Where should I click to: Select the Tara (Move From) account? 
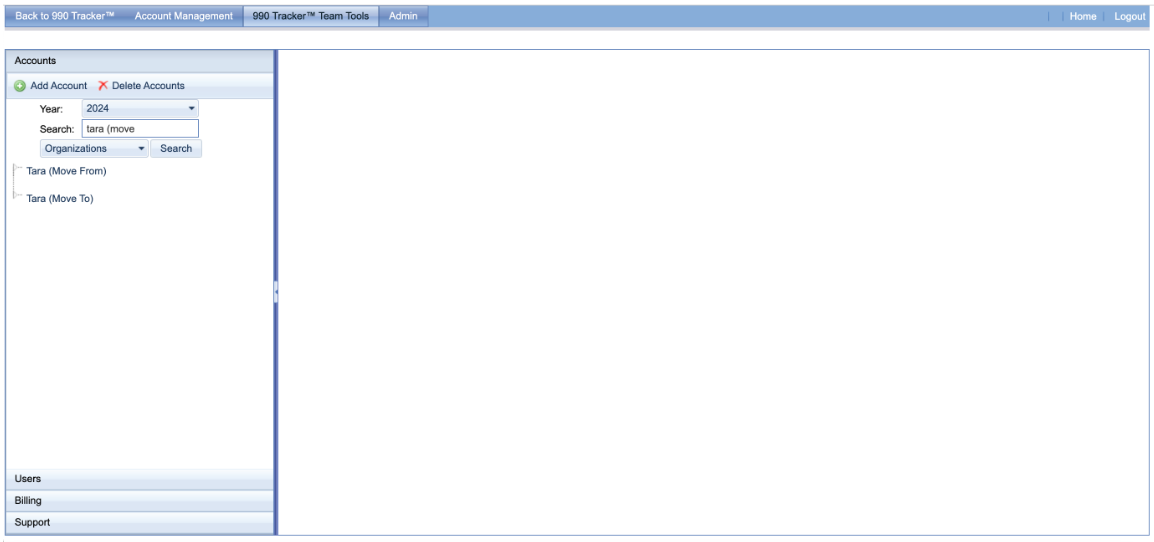pos(66,171)
